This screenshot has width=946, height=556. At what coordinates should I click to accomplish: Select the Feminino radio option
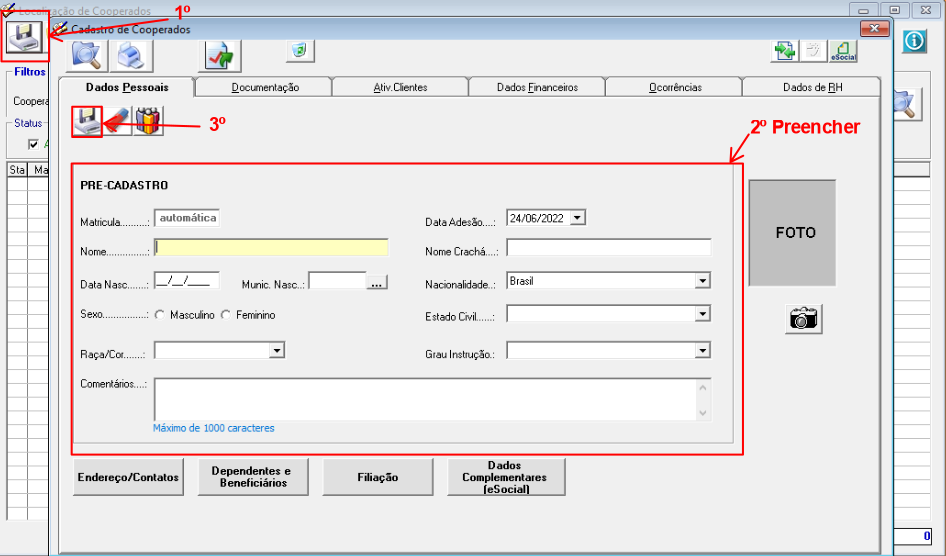pyautogui.click(x=226, y=315)
